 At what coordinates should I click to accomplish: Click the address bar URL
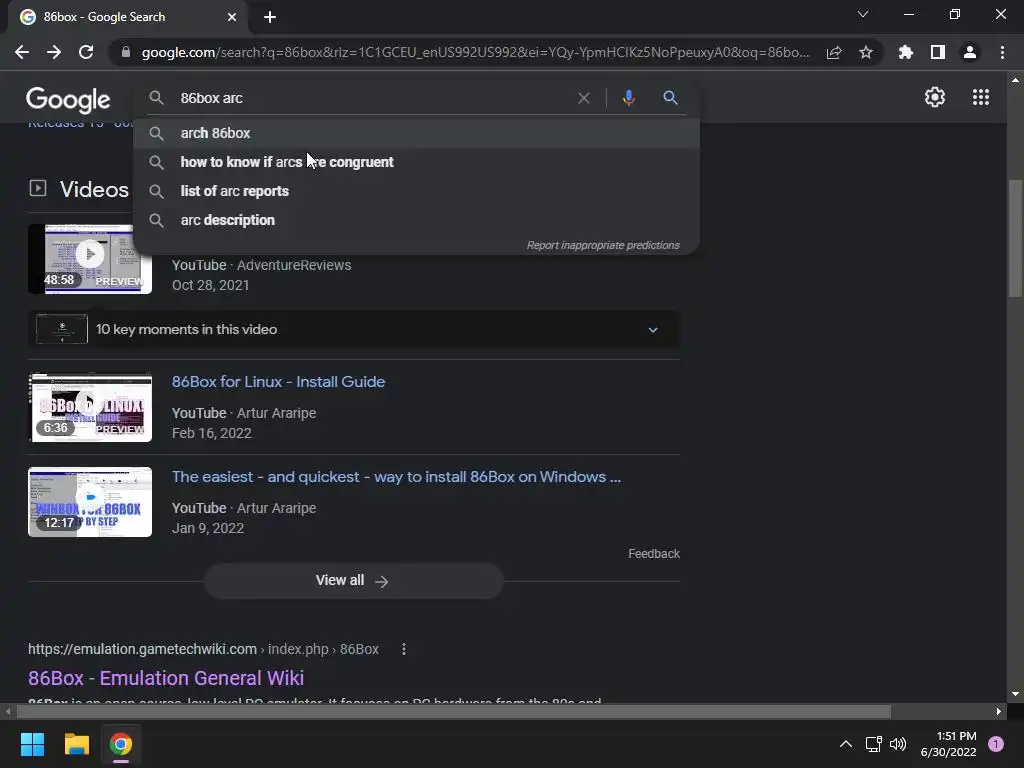click(x=475, y=52)
